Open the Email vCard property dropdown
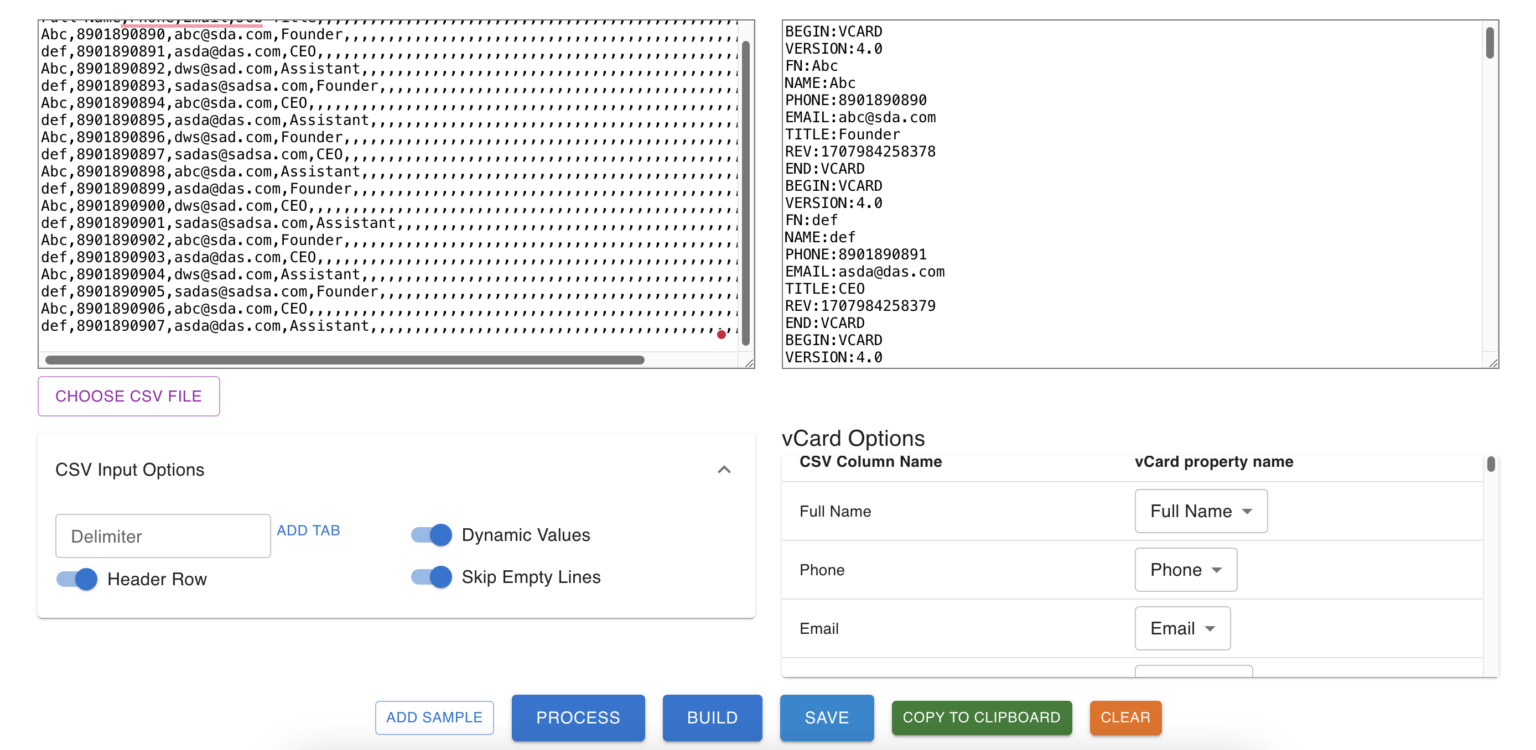The width and height of the screenshot is (1536, 750). (1182, 628)
